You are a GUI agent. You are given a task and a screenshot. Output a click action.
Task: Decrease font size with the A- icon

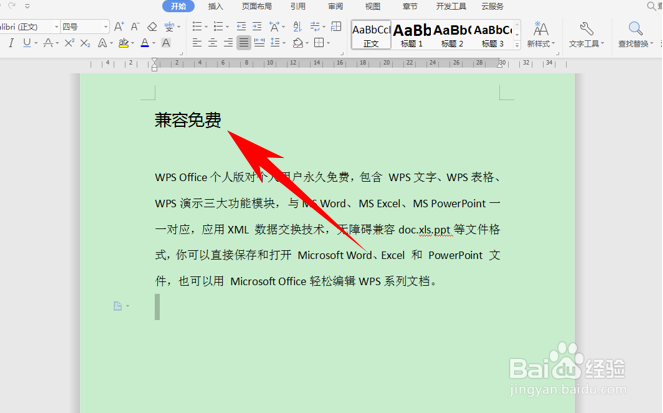point(135,27)
